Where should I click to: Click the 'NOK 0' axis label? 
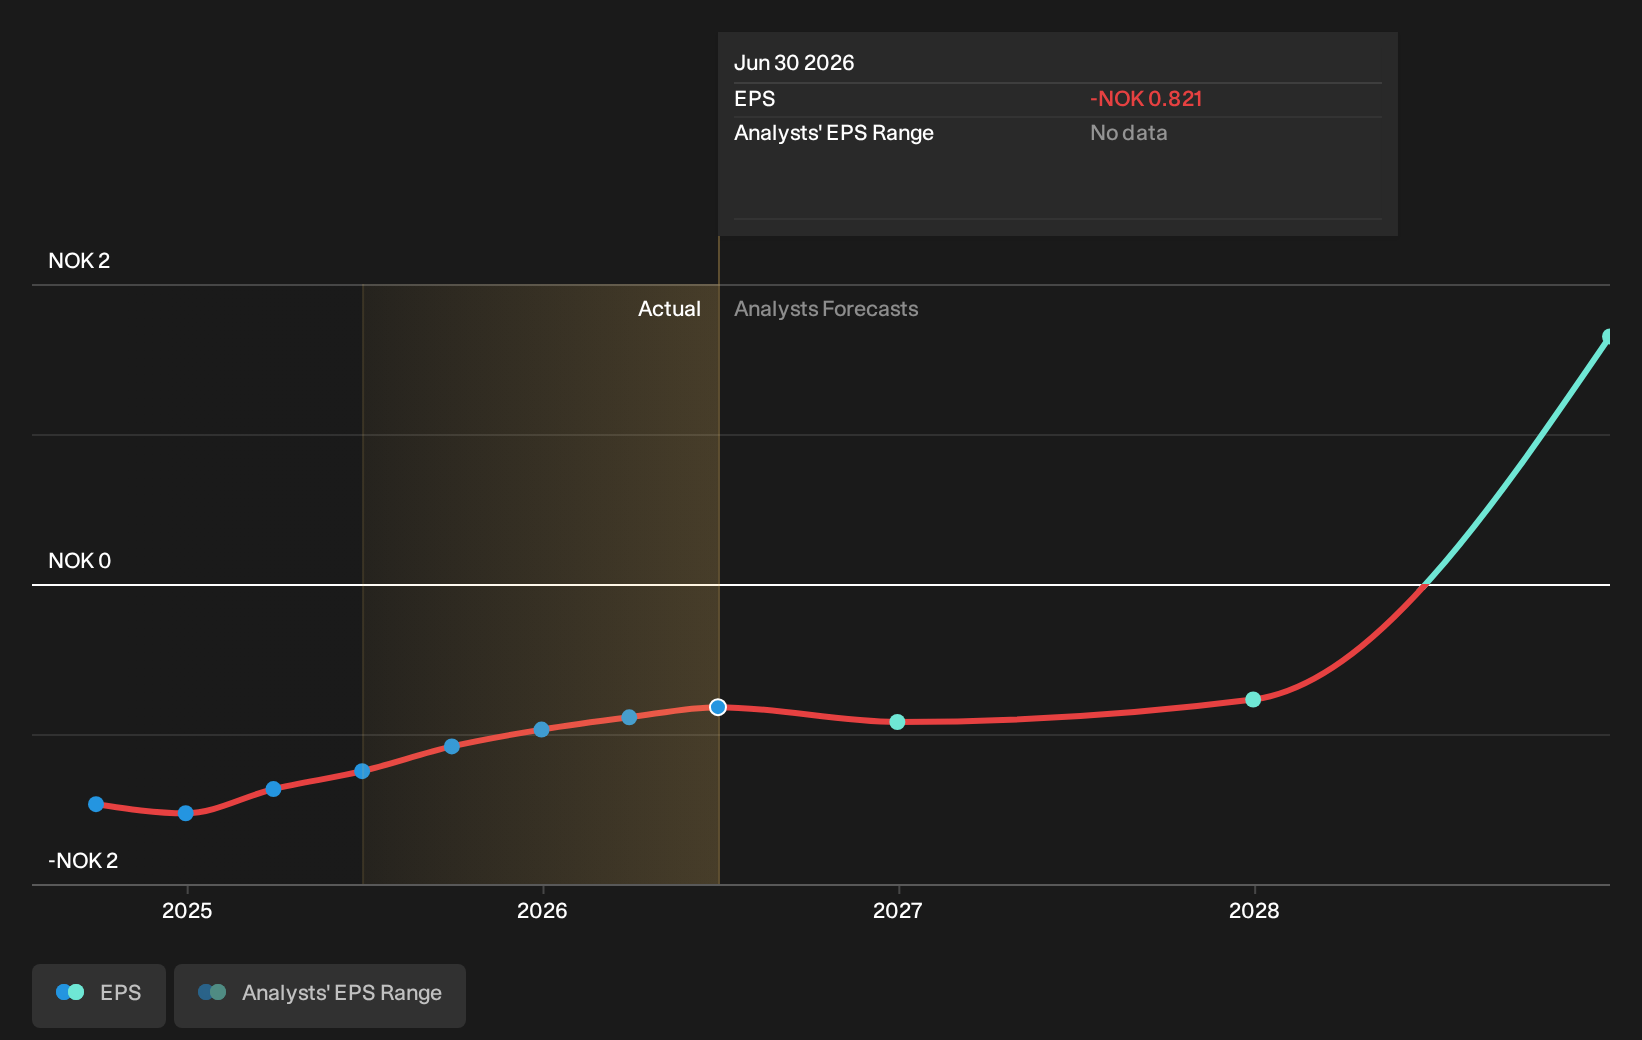pos(80,561)
